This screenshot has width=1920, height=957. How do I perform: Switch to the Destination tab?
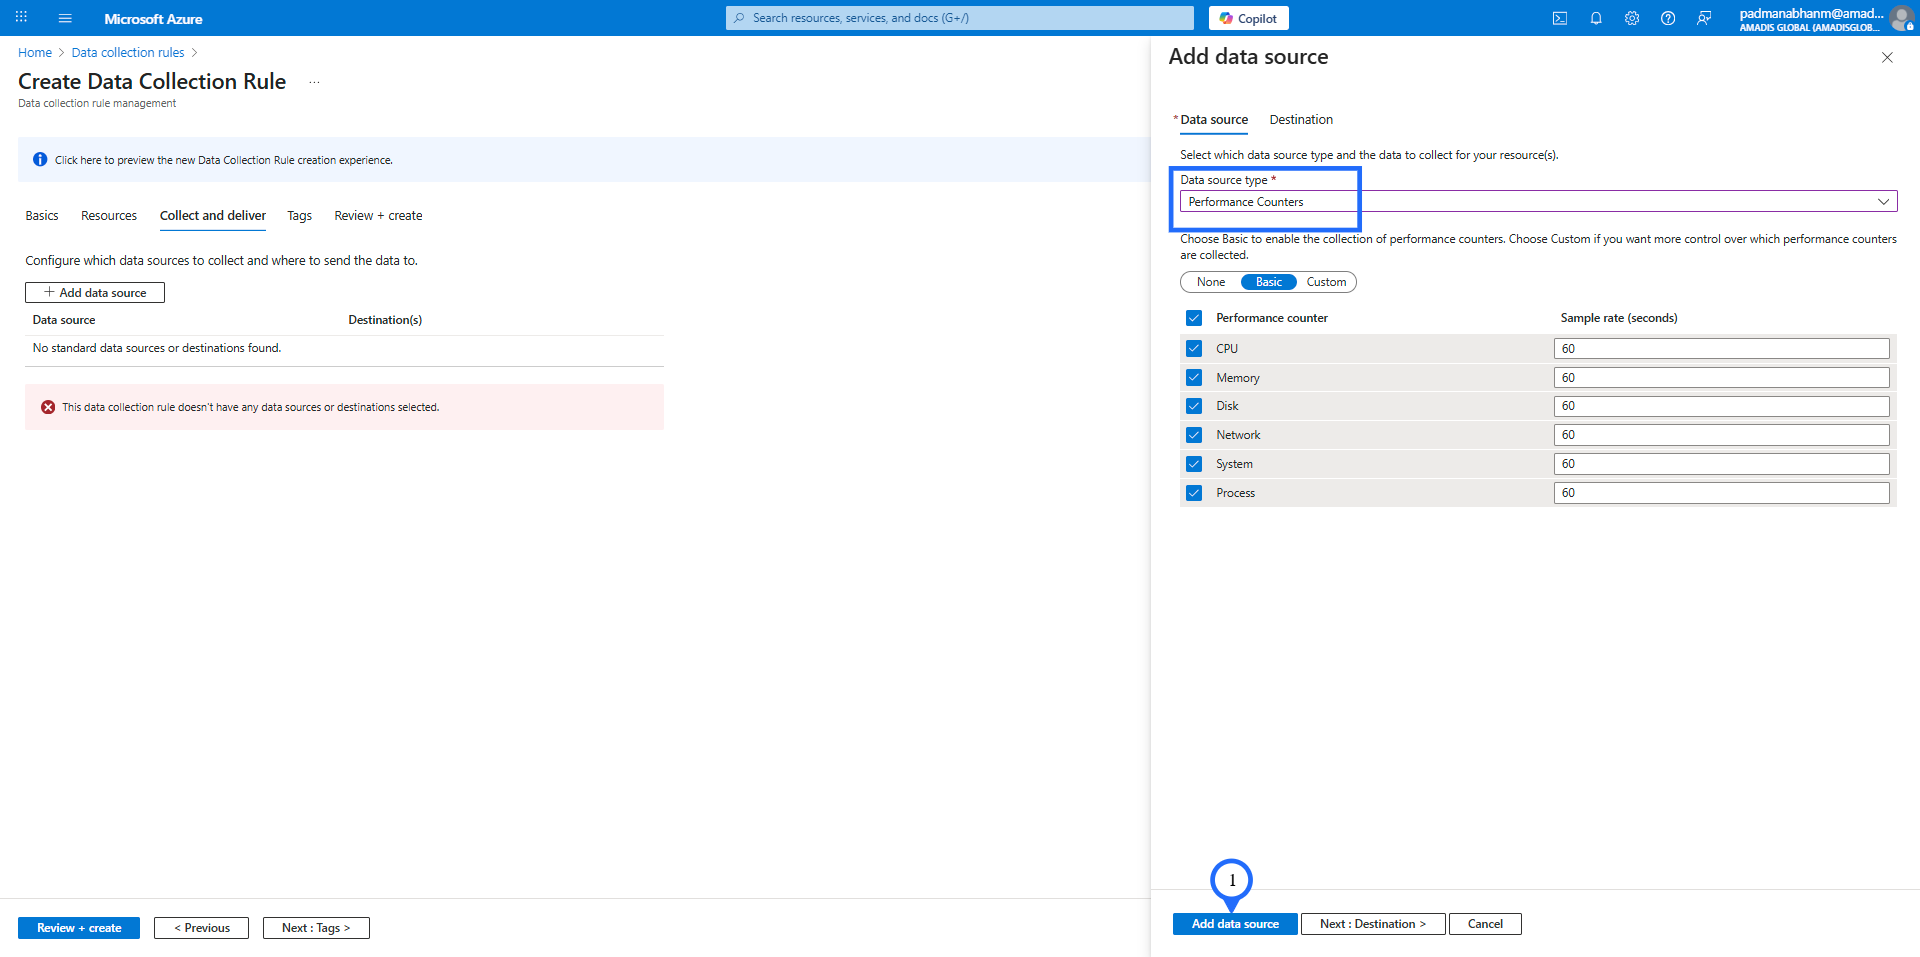point(1300,120)
